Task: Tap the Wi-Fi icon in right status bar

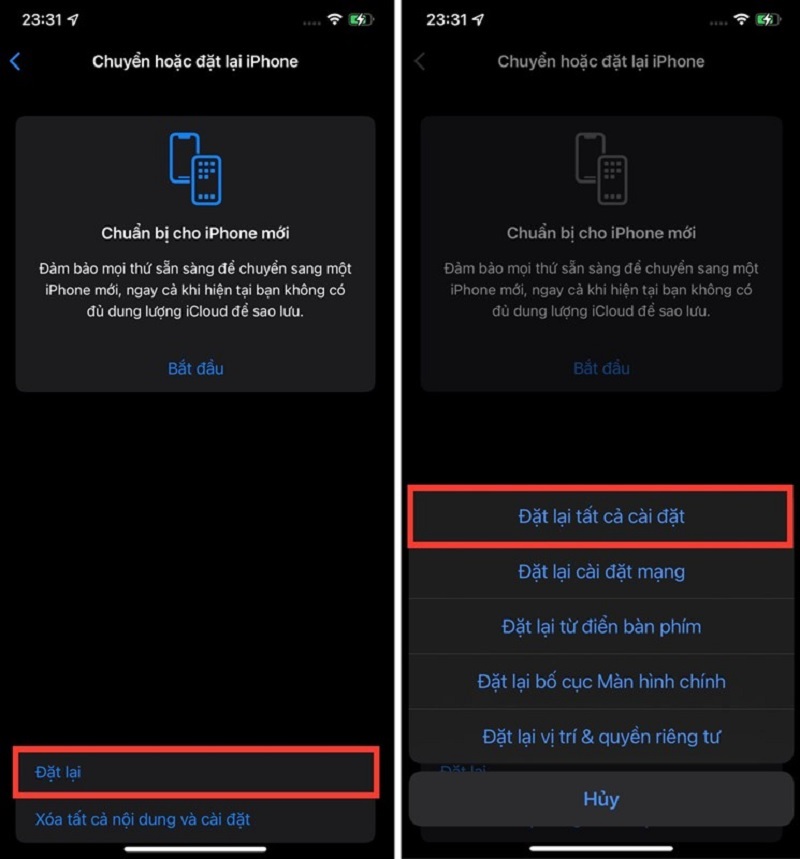Action: click(x=741, y=20)
